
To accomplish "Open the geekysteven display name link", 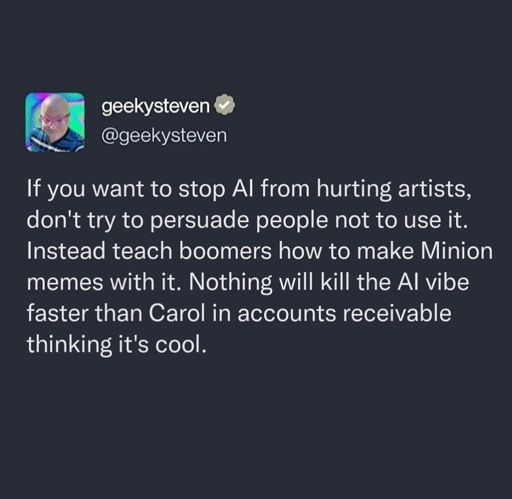I will point(156,107).
